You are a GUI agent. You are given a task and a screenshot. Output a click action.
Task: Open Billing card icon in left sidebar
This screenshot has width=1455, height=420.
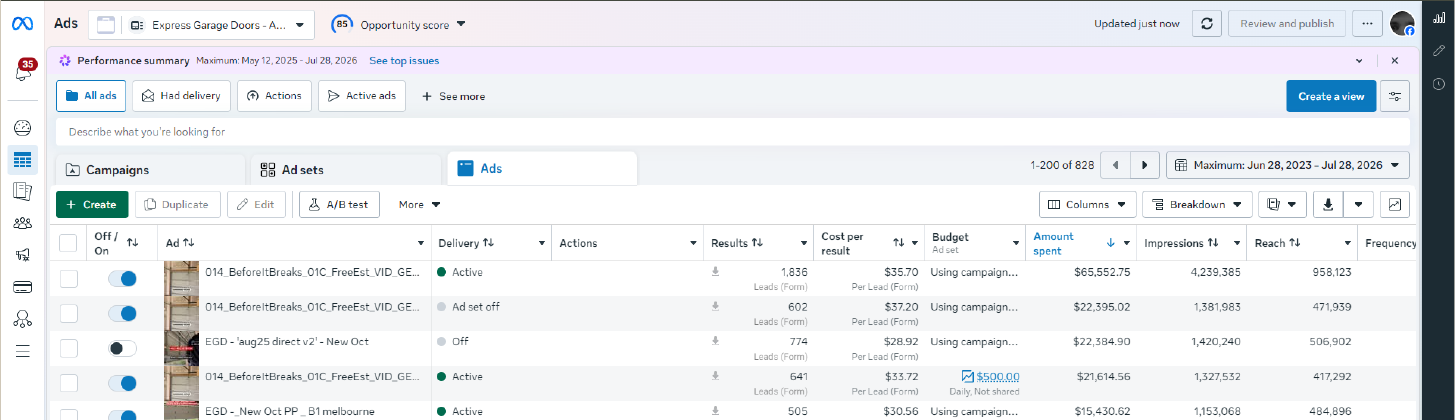22,287
